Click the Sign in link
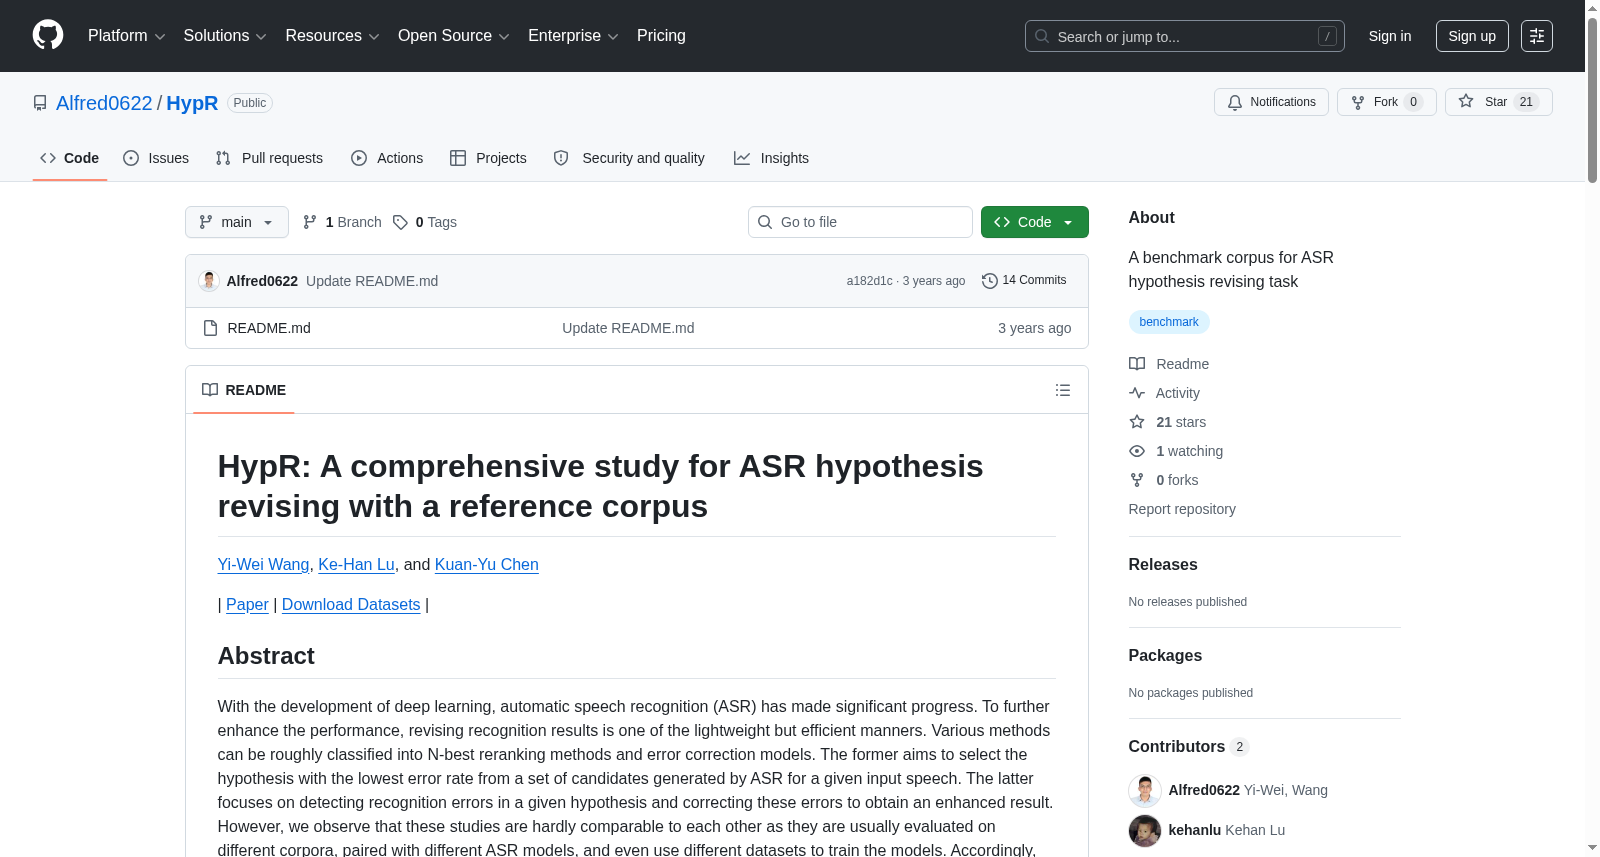This screenshot has width=1600, height=857. tap(1390, 36)
